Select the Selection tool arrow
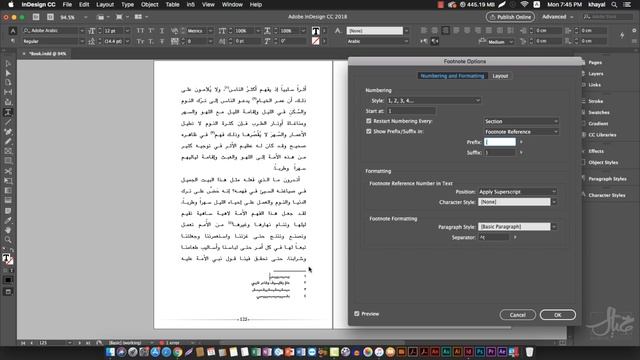Image resolution: width=640 pixels, height=360 pixels. click(x=8, y=64)
